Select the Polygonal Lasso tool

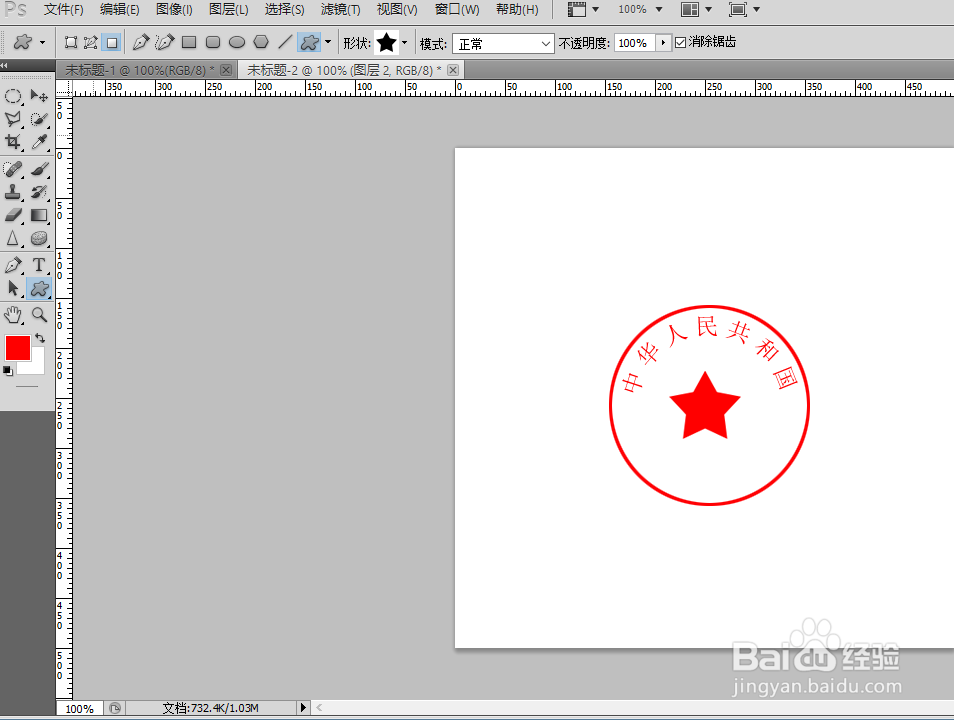pyautogui.click(x=13, y=119)
